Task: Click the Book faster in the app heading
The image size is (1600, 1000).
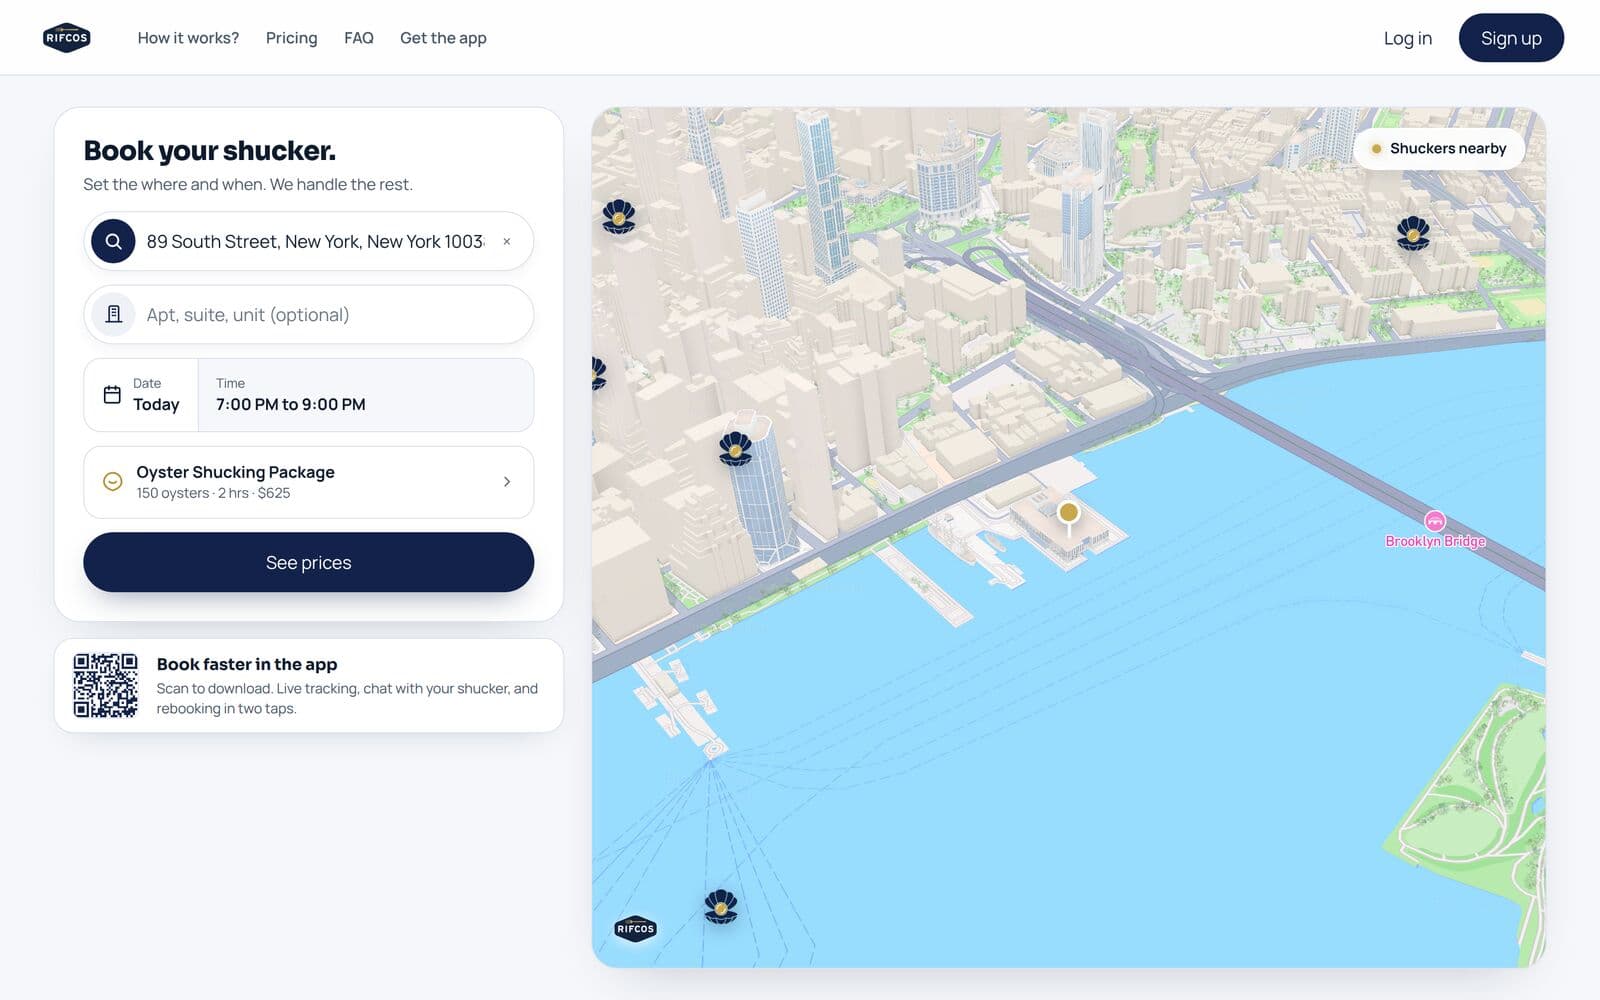Action: 247,664
